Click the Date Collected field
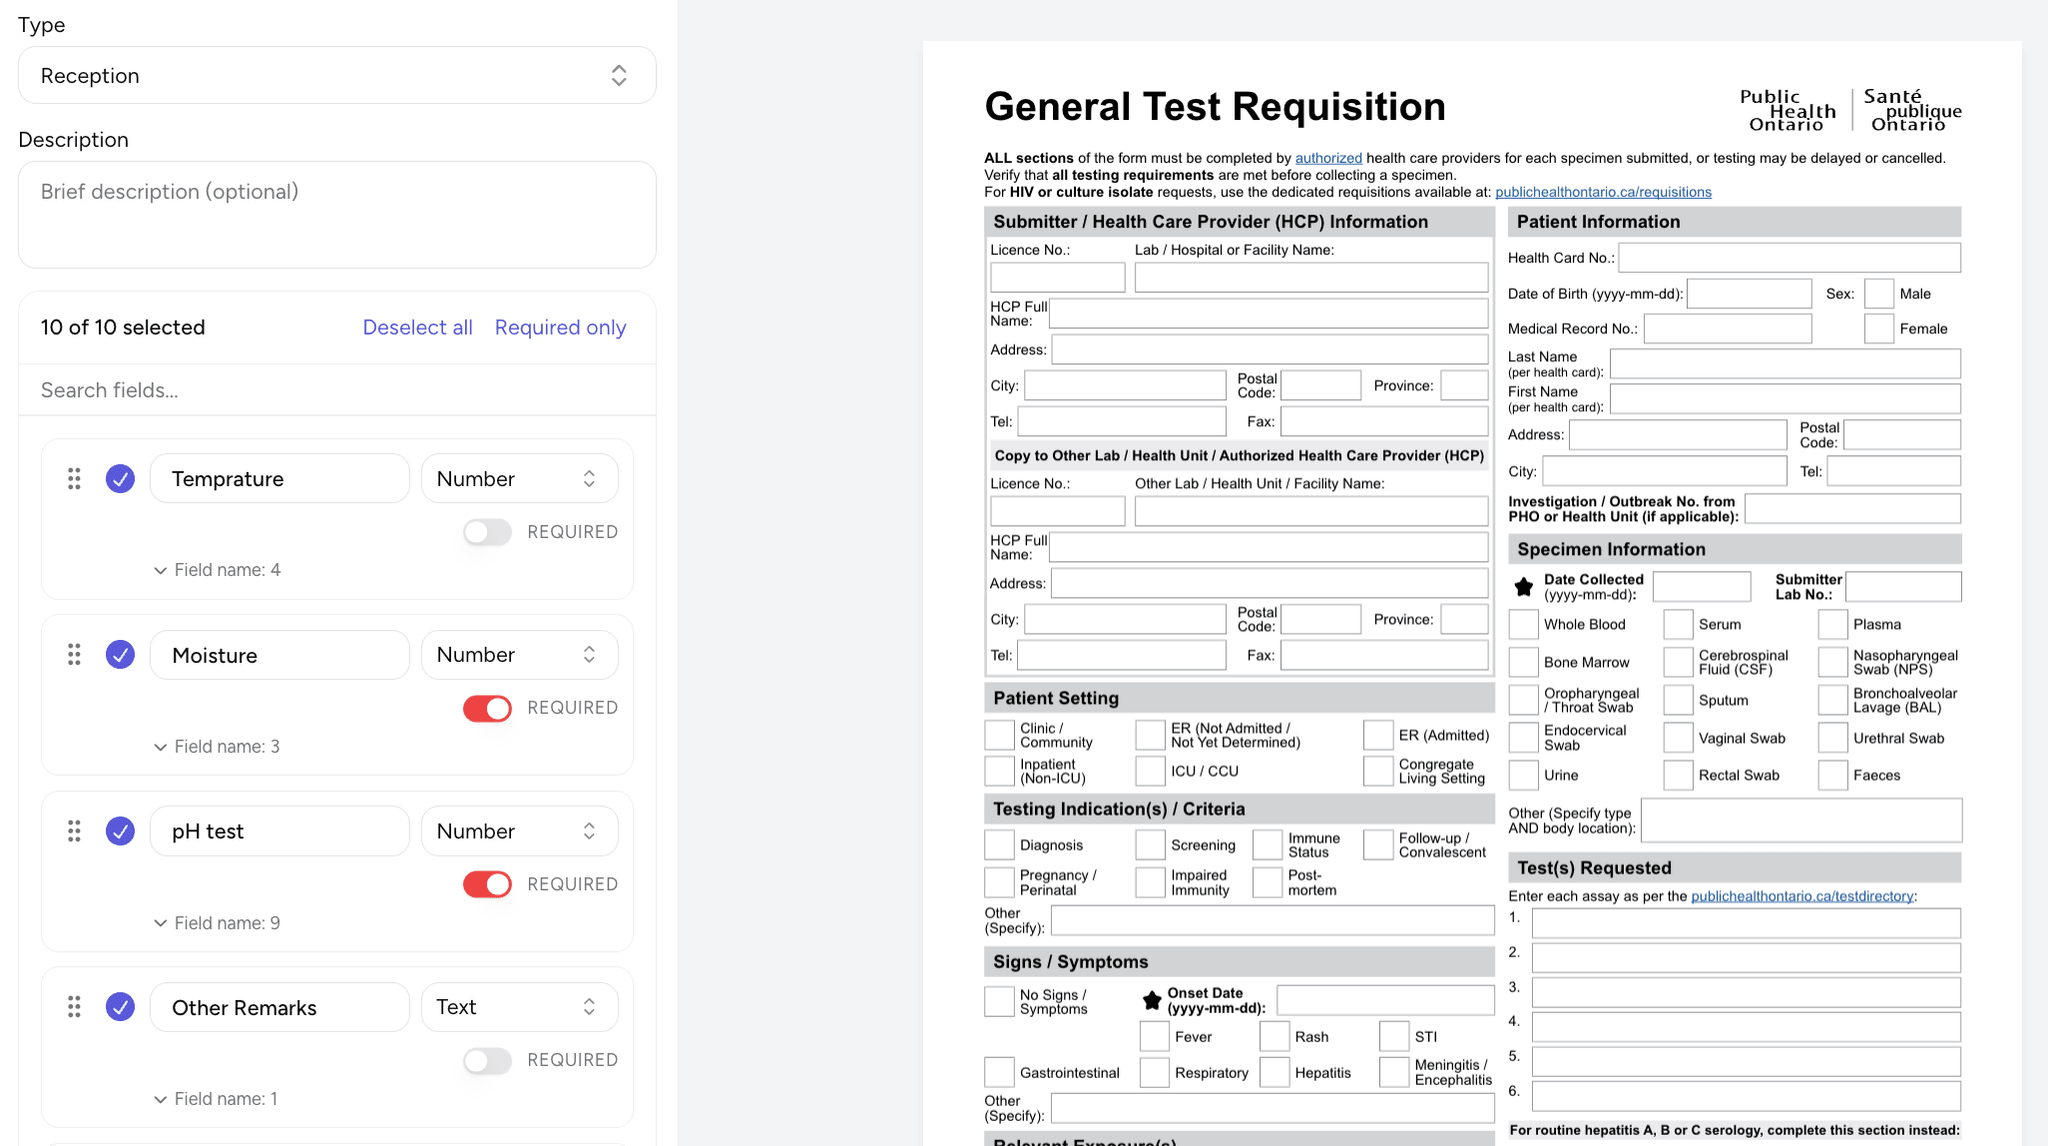 click(x=1702, y=587)
